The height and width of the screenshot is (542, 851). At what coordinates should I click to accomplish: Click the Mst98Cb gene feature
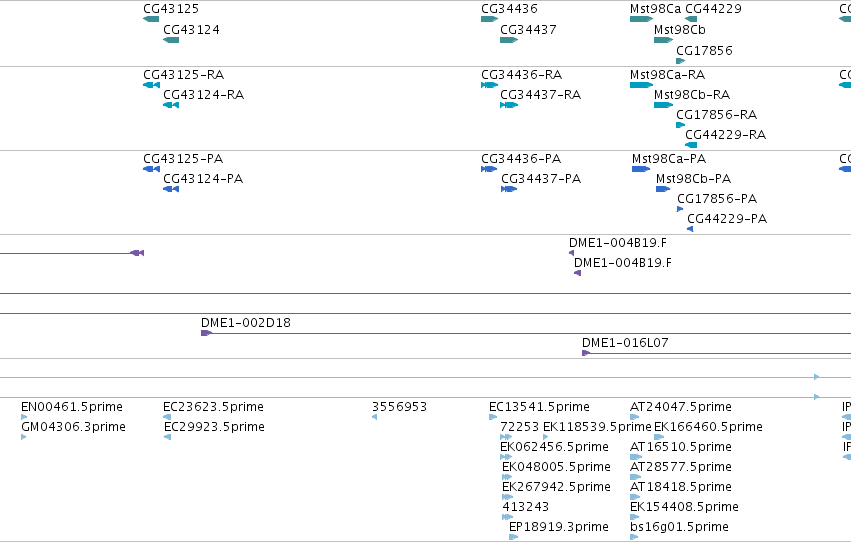[663, 40]
